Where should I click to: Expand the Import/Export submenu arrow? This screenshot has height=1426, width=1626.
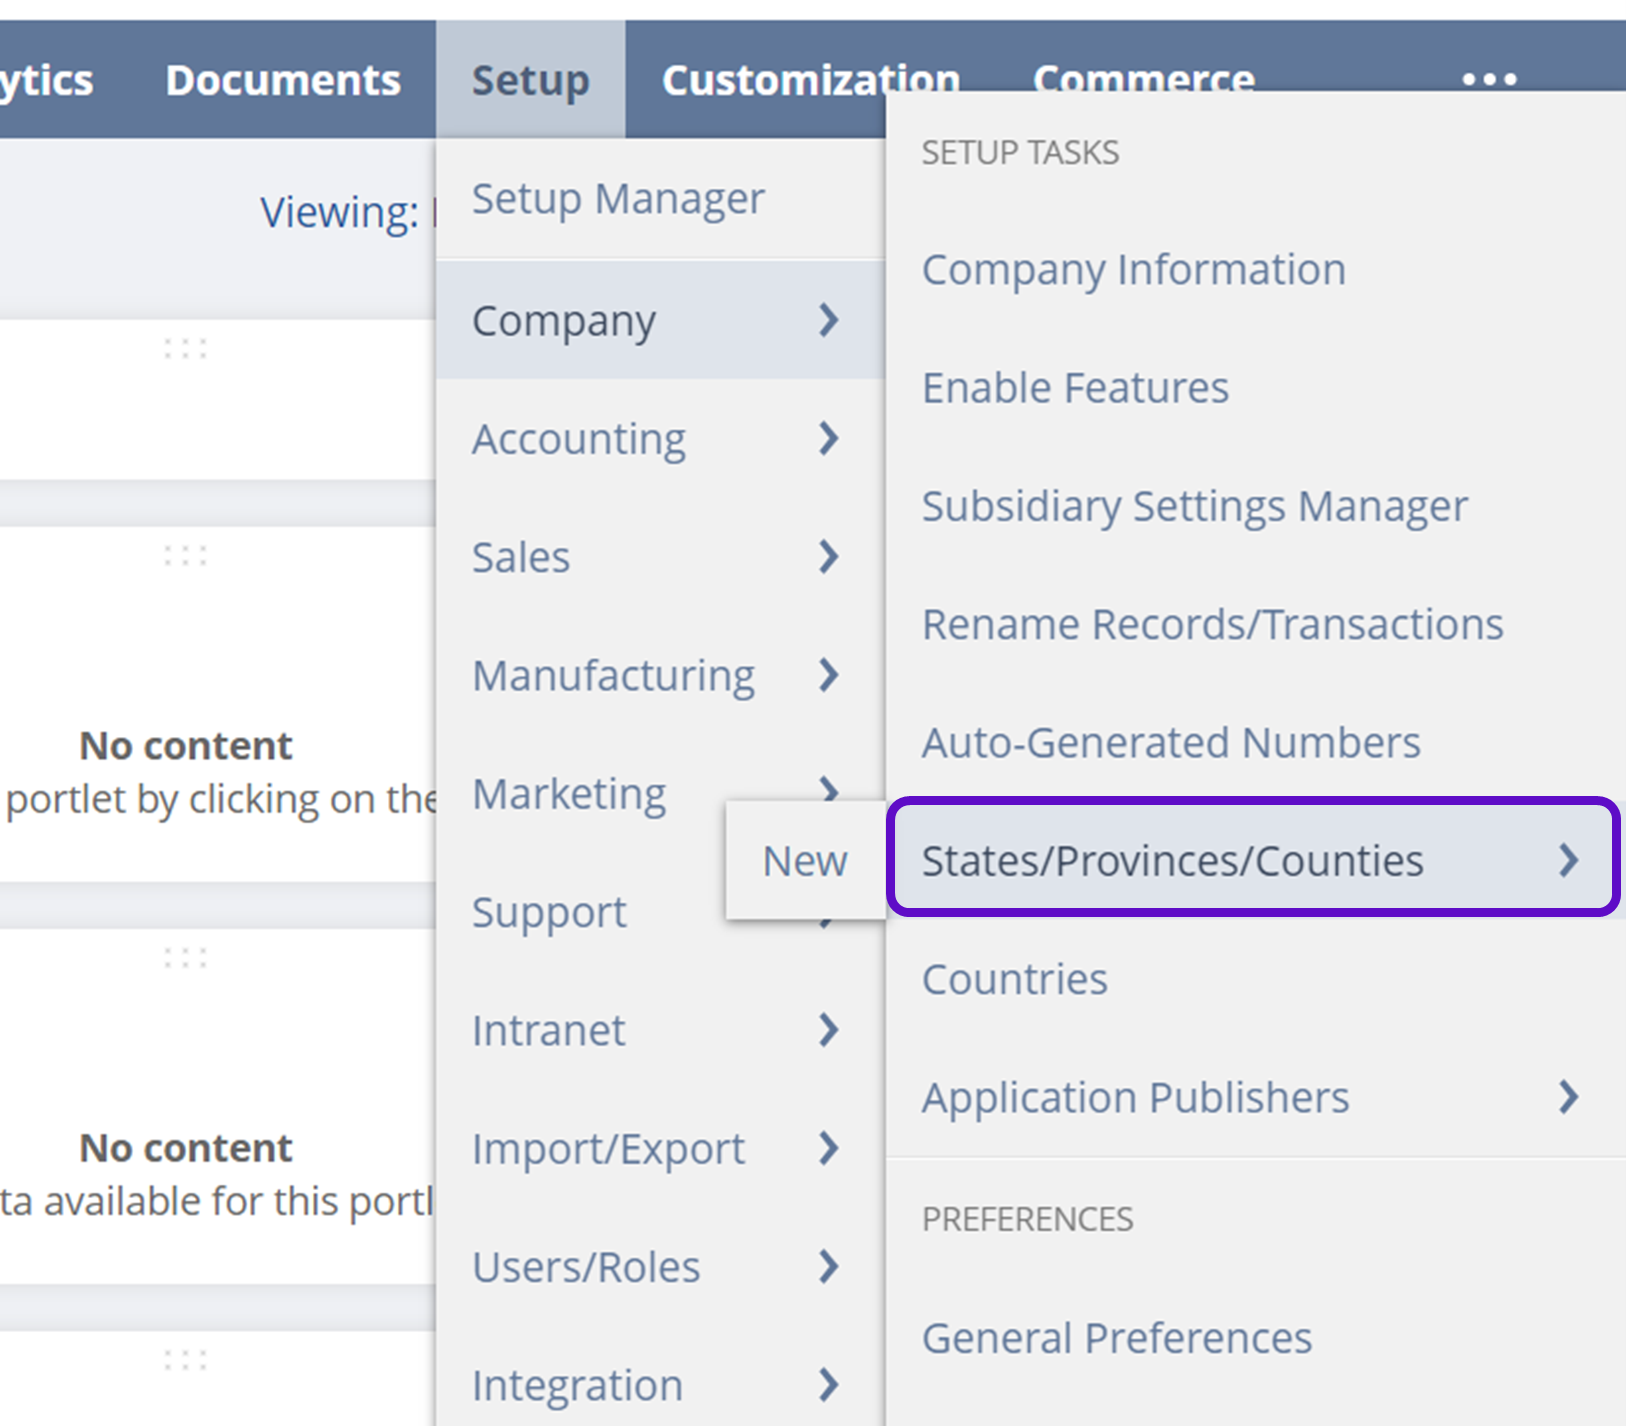click(x=828, y=1149)
